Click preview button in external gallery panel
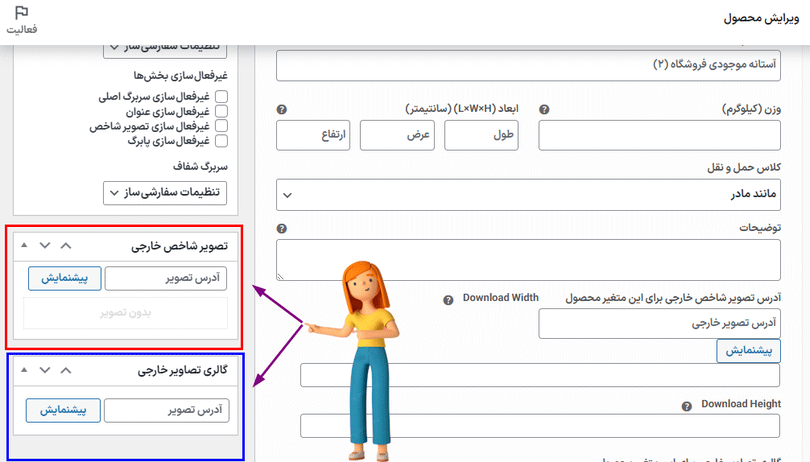The height and width of the screenshot is (462, 810). (x=64, y=410)
